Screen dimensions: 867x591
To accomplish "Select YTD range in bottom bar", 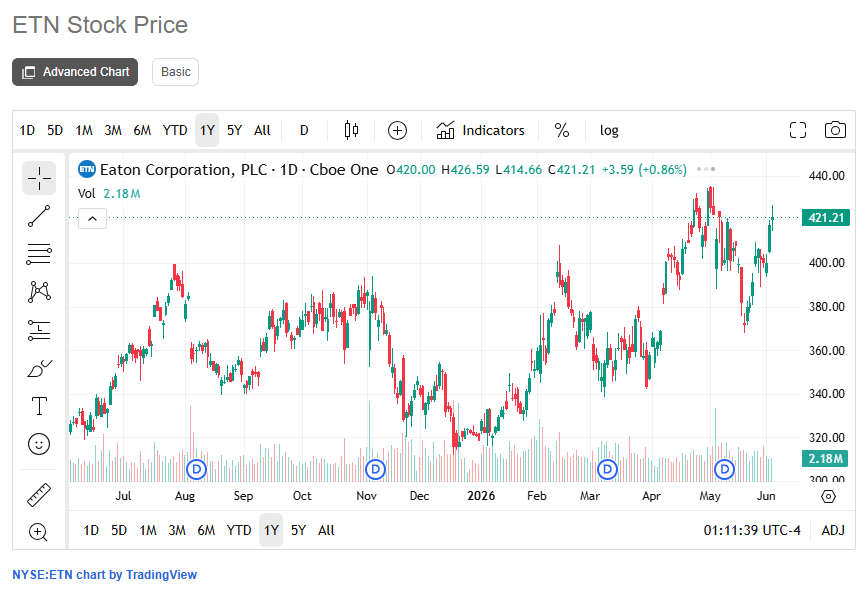I will (239, 530).
